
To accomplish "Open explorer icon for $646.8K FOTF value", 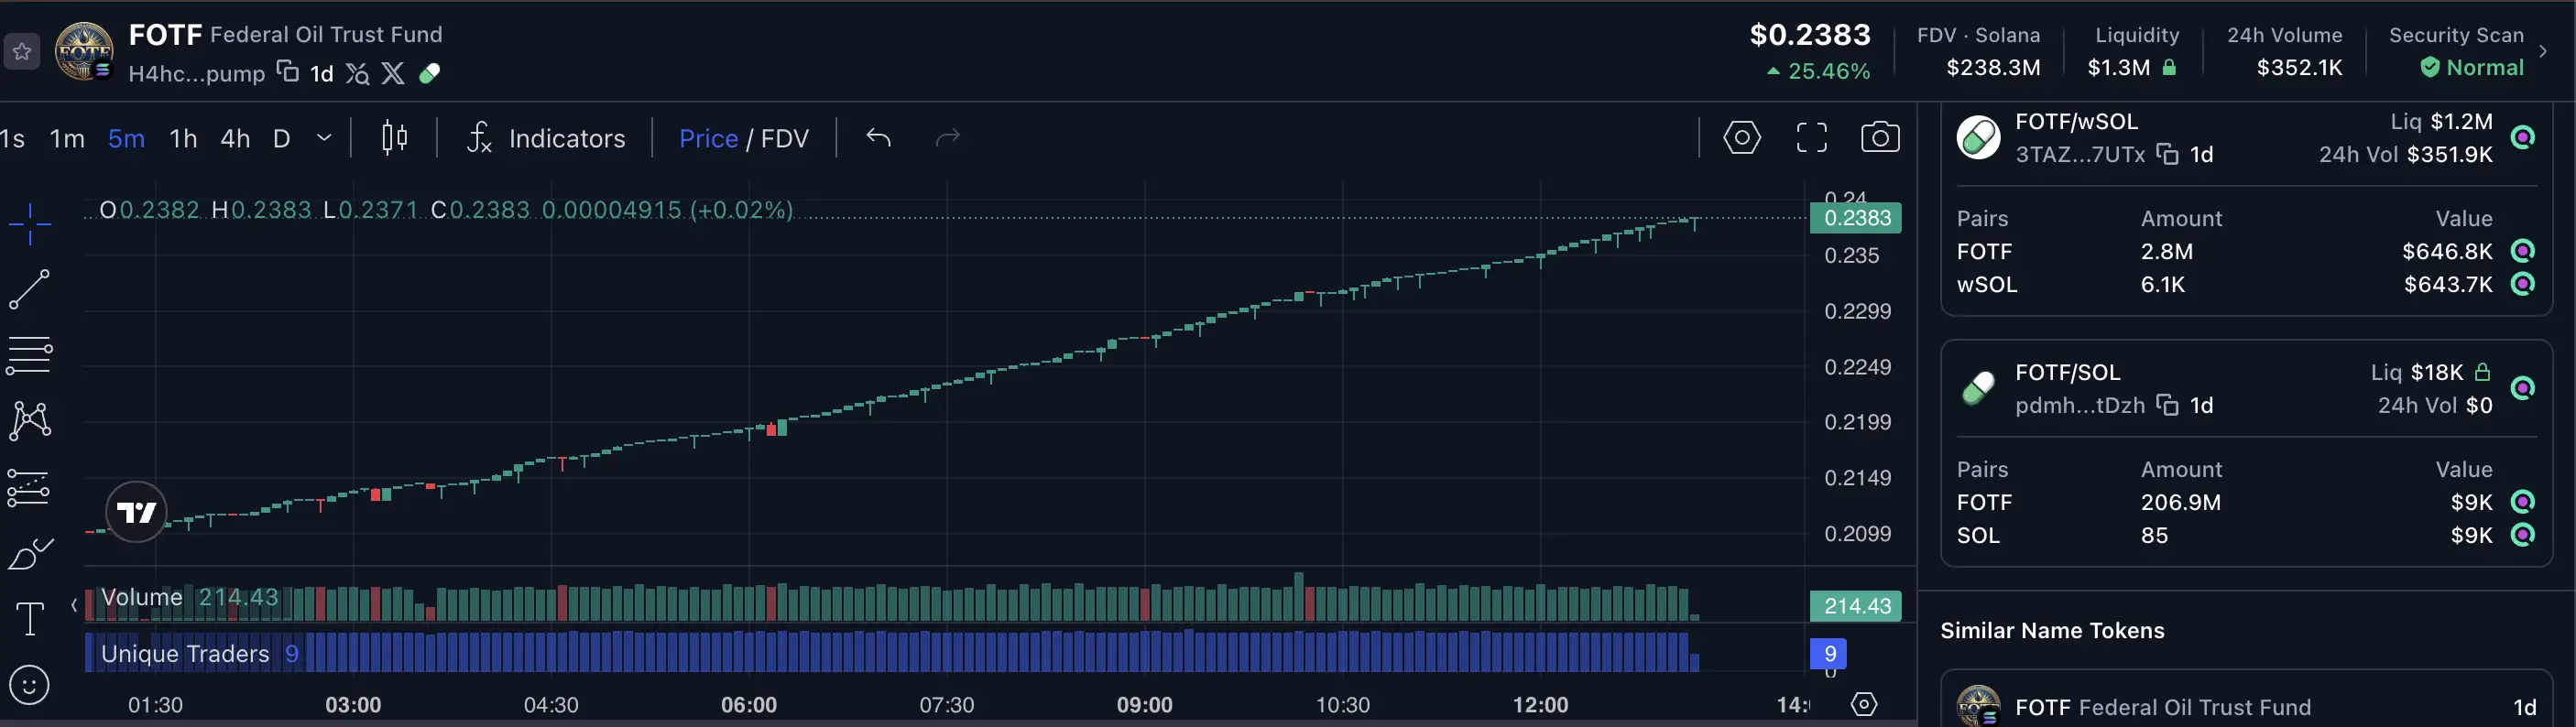I will (x=2523, y=250).
